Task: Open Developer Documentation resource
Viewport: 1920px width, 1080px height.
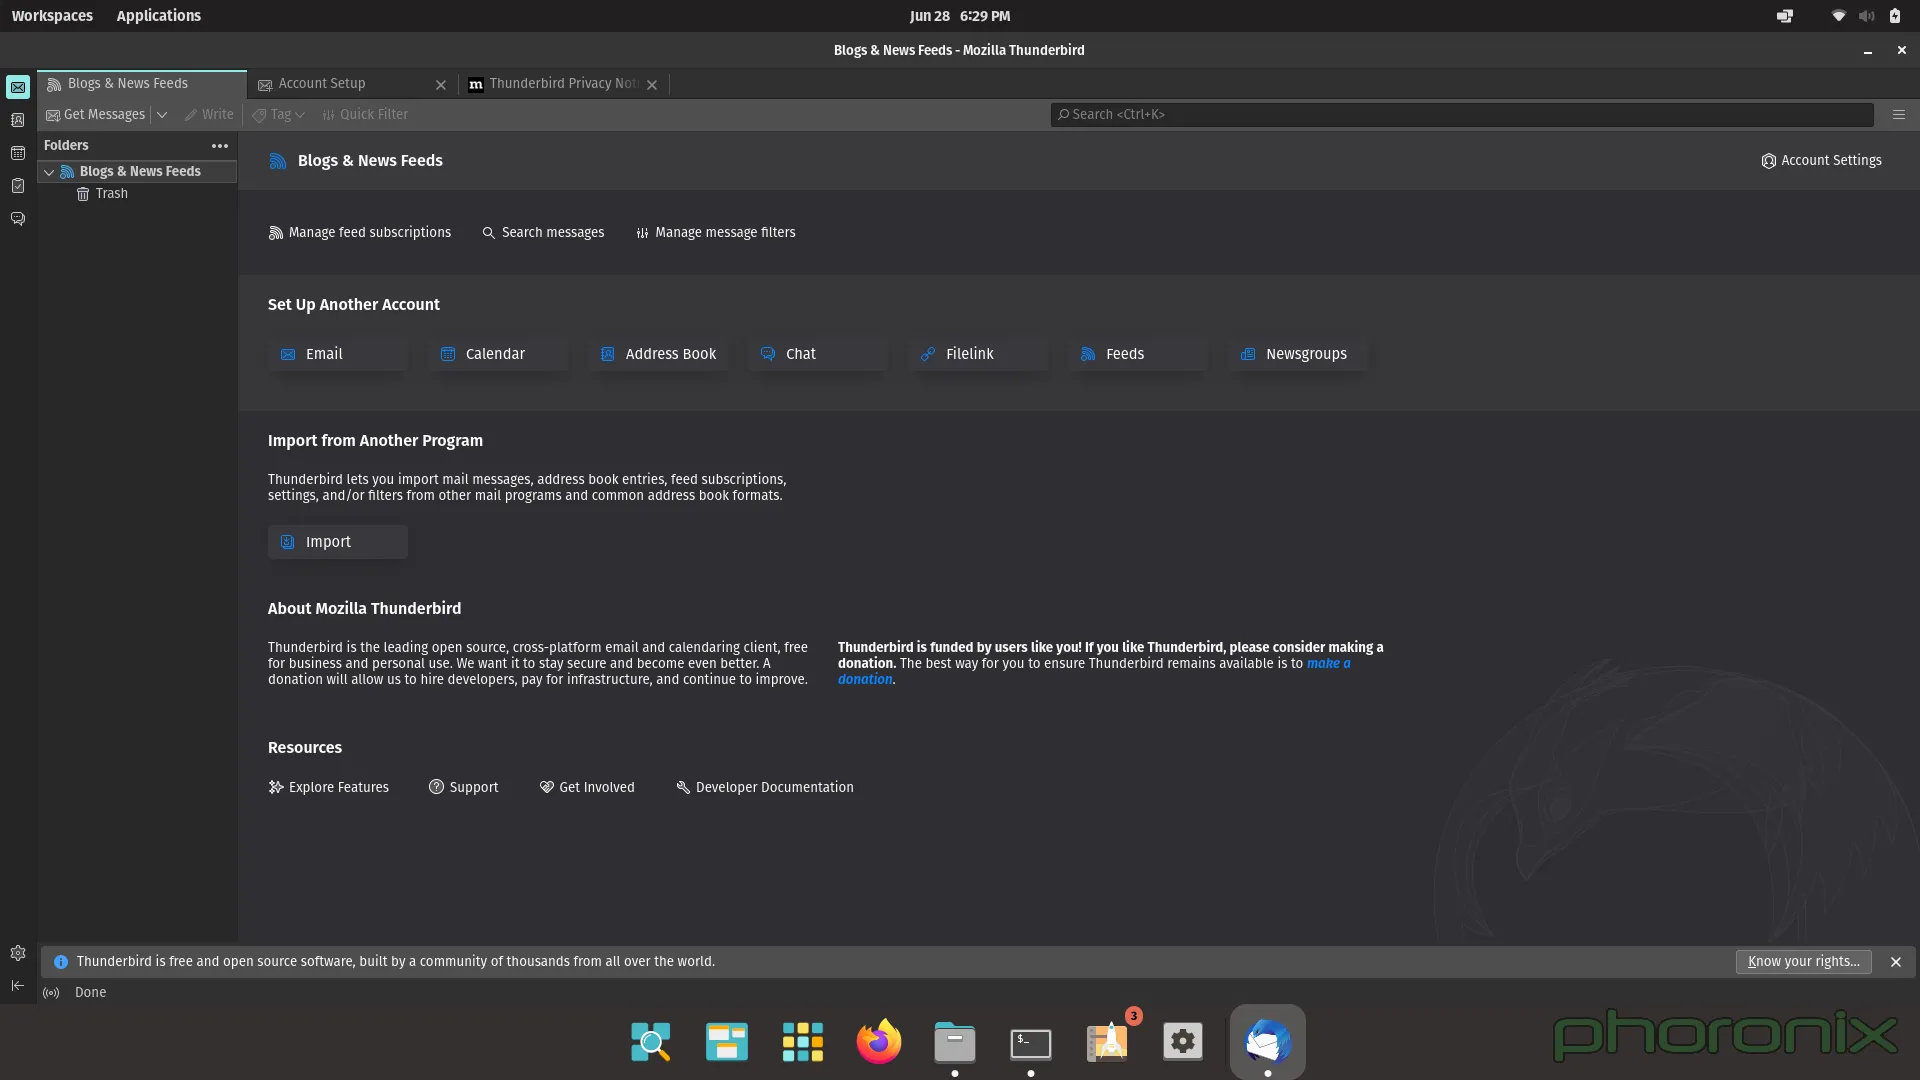Action: click(765, 788)
